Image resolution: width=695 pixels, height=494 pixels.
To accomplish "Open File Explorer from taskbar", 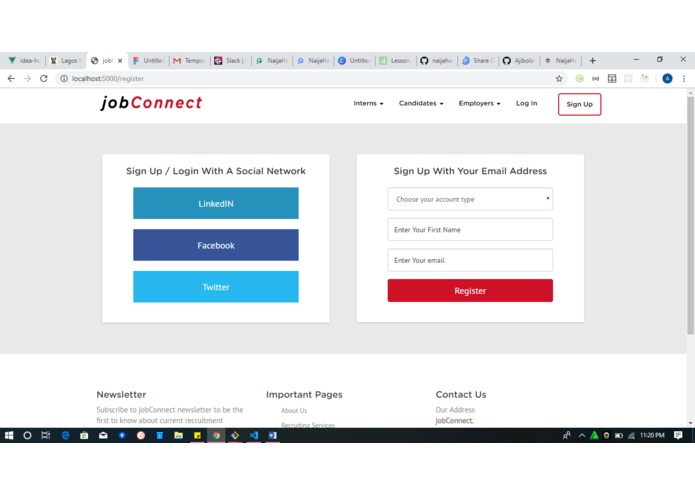I will [x=178, y=436].
